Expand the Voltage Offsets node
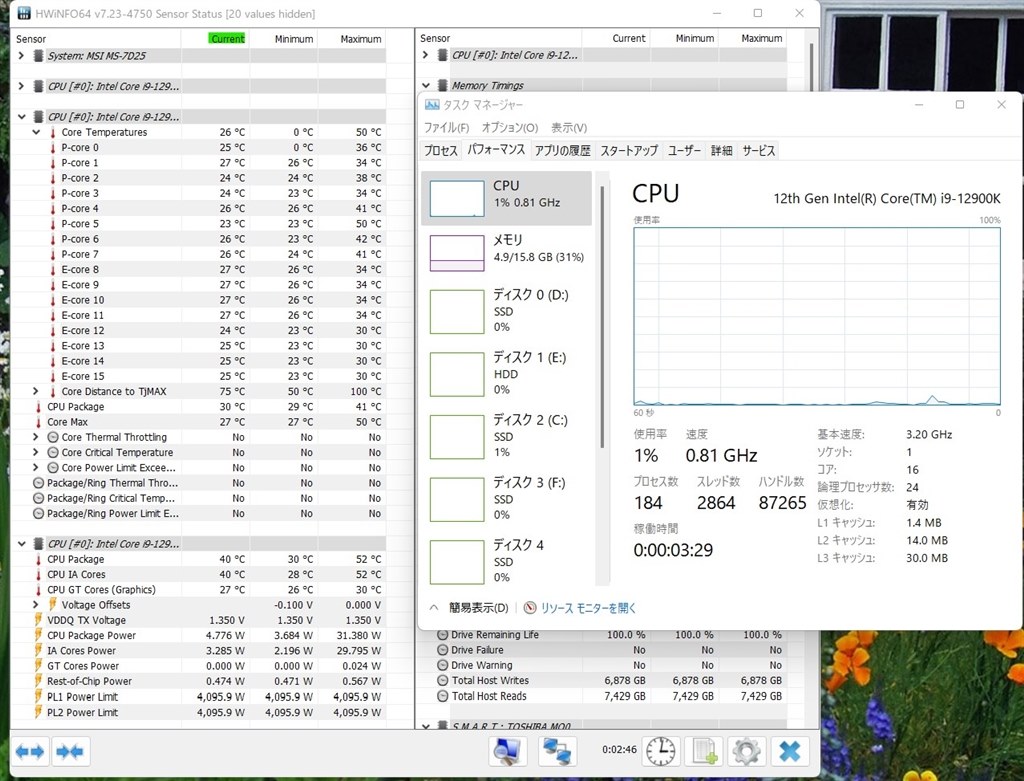Image resolution: width=1024 pixels, height=781 pixels. click(37, 605)
